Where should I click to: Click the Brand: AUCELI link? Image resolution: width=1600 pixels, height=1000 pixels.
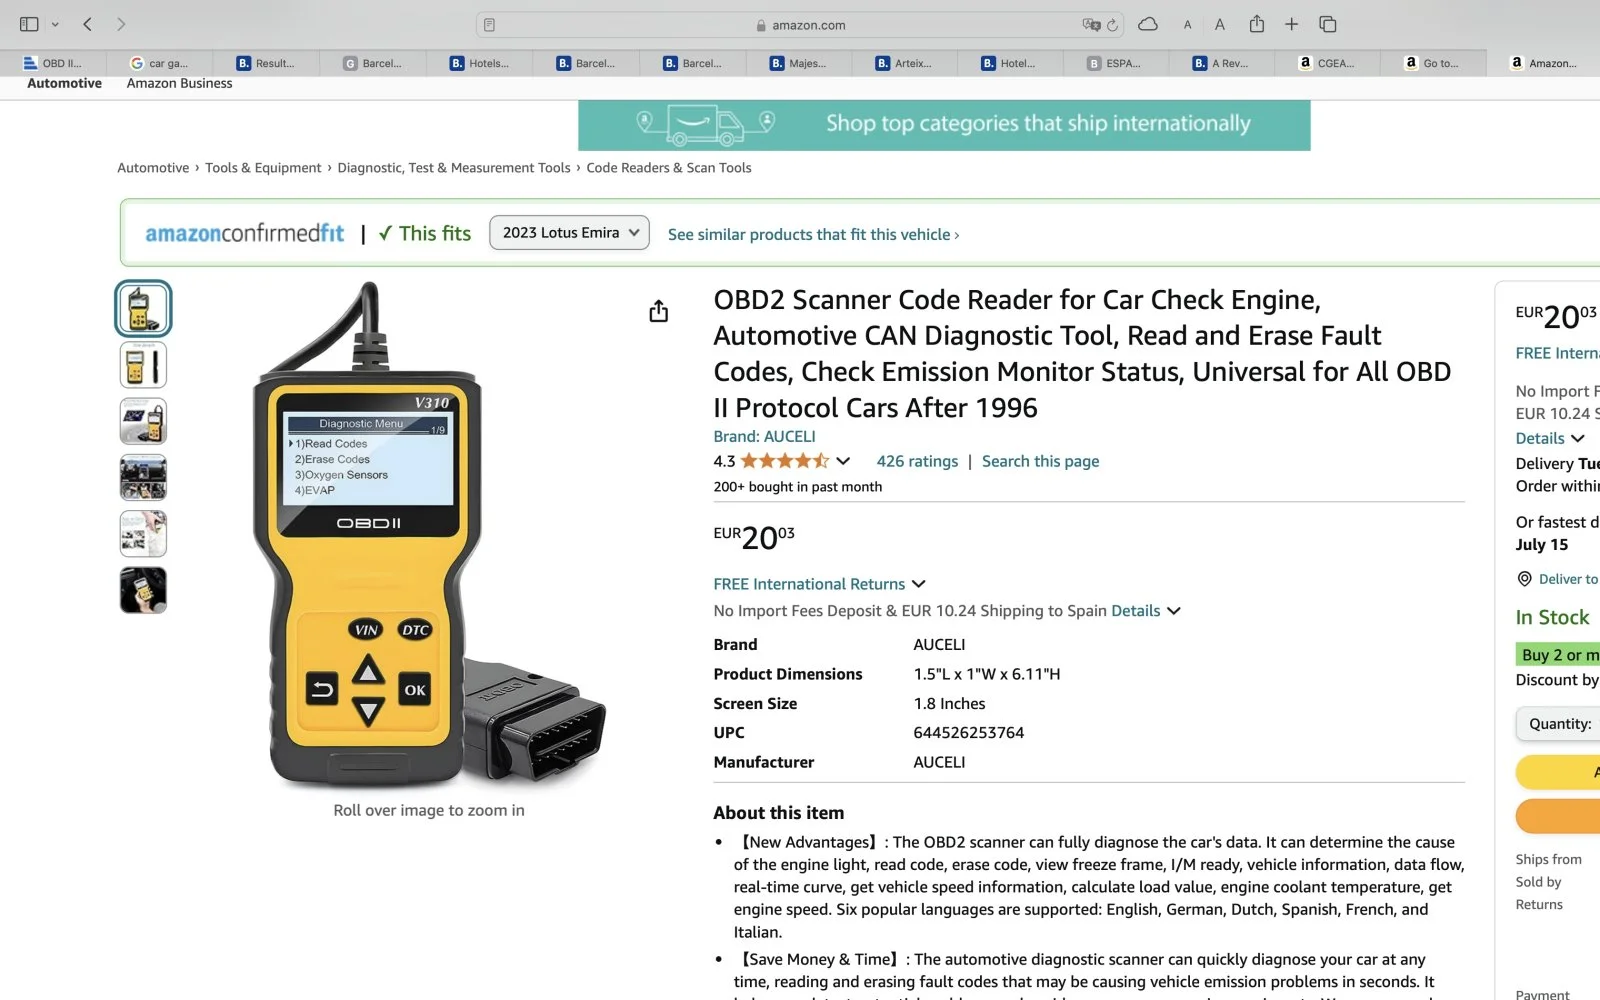pos(764,437)
